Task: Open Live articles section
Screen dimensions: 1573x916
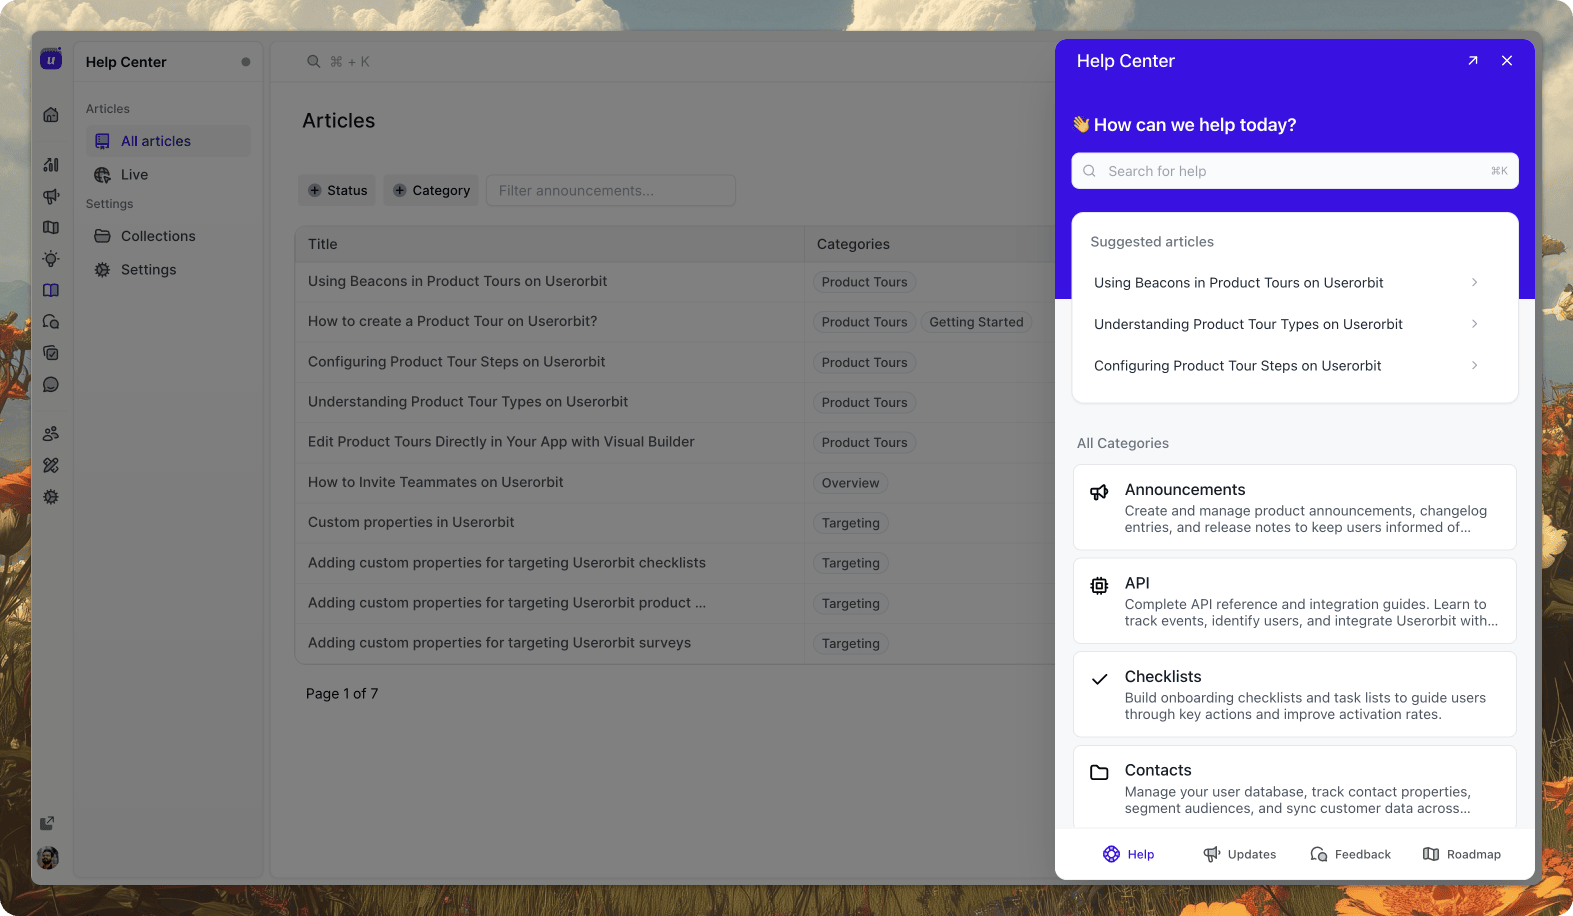Action: pyautogui.click(x=168, y=175)
